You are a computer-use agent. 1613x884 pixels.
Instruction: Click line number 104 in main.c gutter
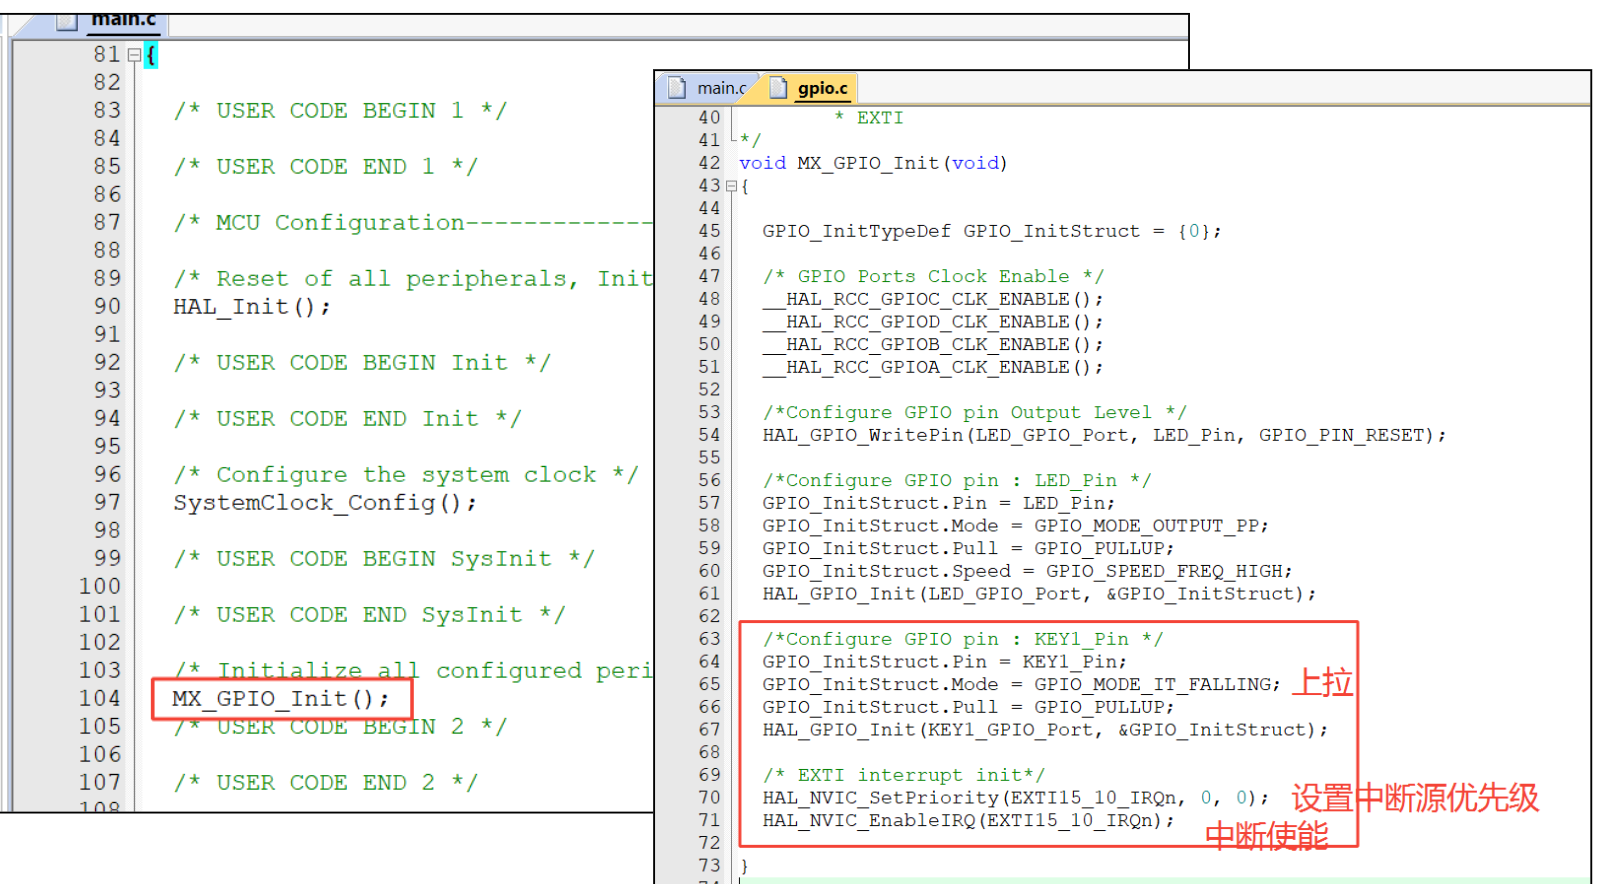100,698
